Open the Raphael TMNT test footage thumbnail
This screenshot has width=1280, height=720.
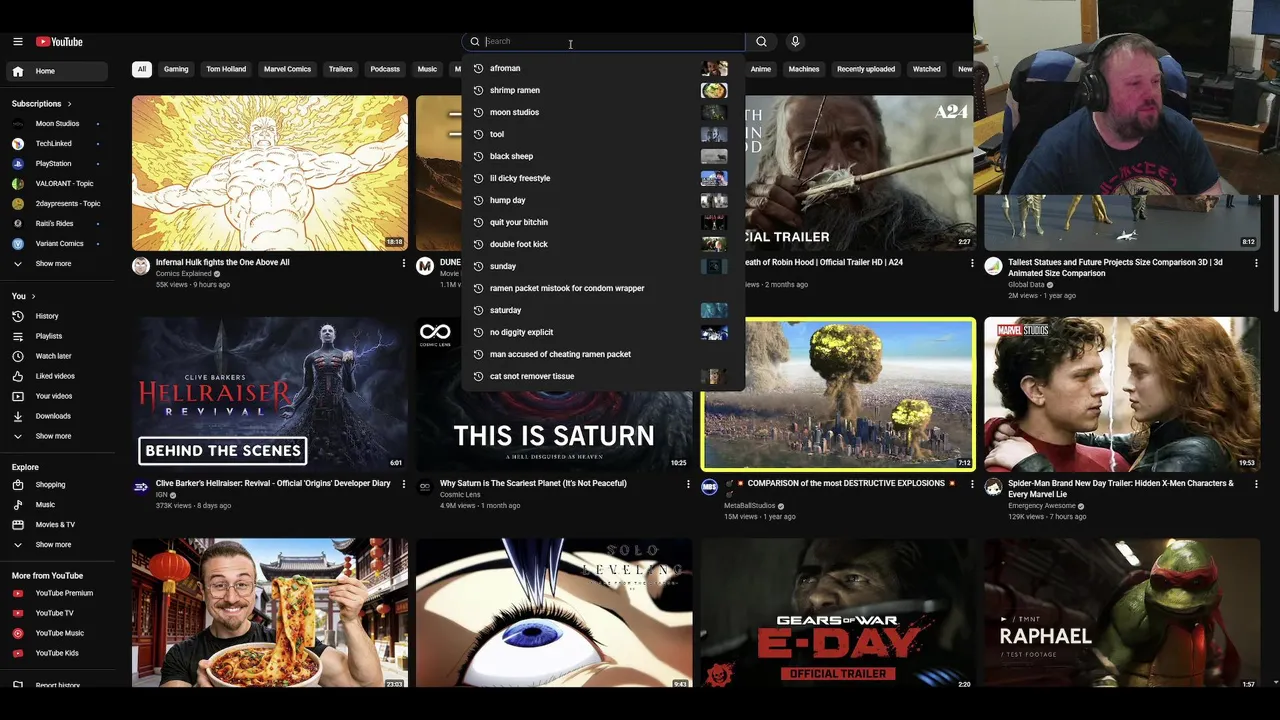point(1122,614)
